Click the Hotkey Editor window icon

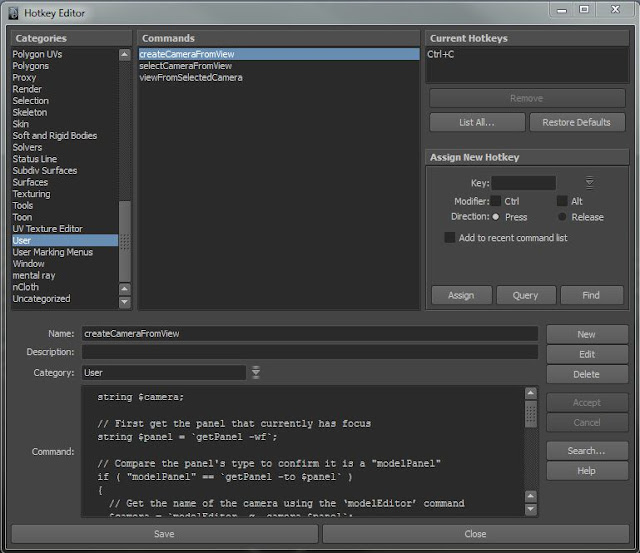(x=13, y=13)
